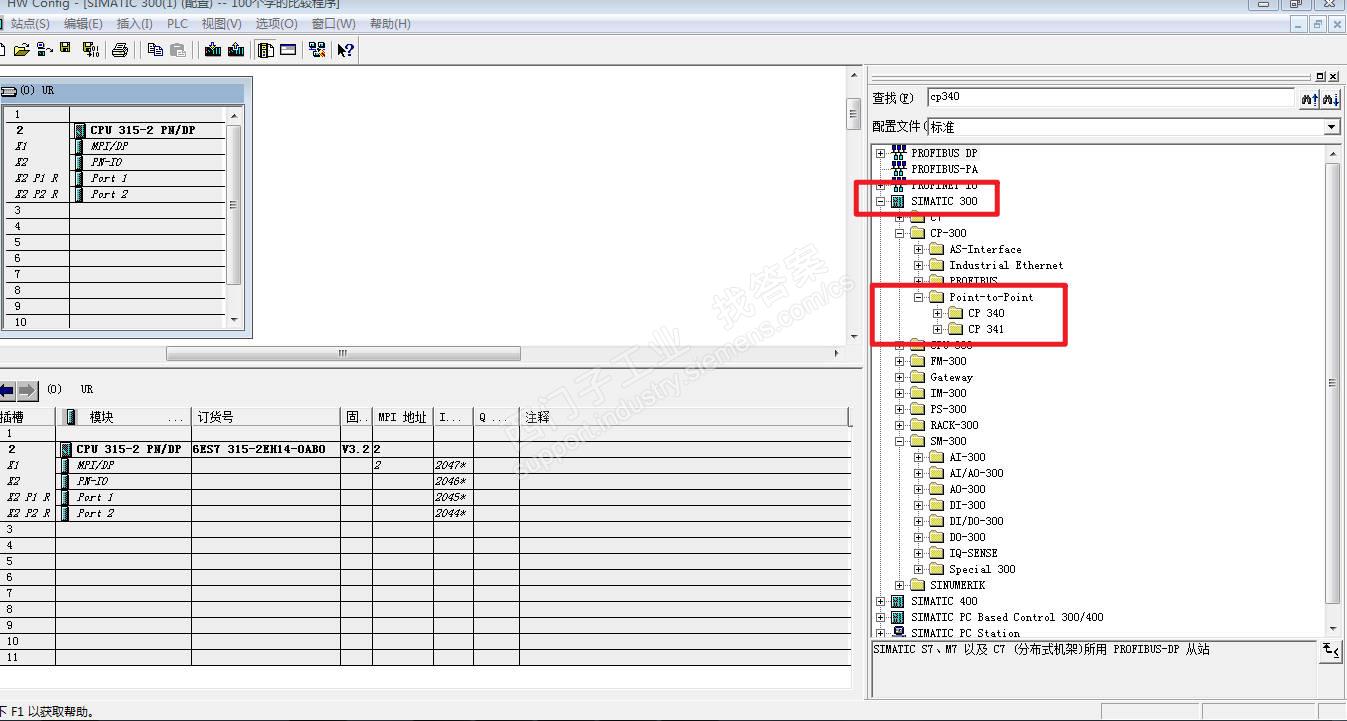Click the forward arrow in detail view

pyautogui.click(x=27, y=389)
